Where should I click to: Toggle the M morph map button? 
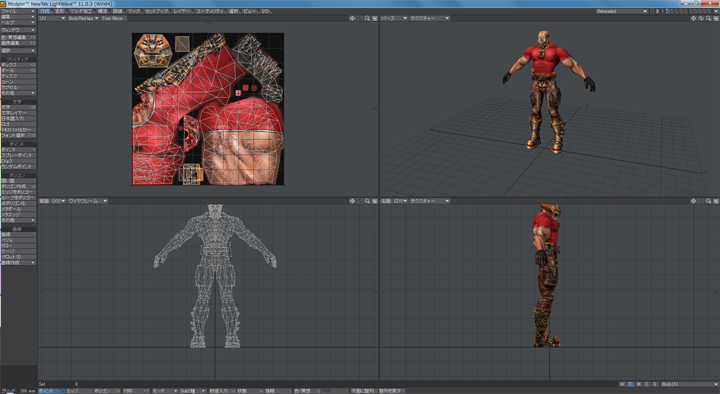639,384
